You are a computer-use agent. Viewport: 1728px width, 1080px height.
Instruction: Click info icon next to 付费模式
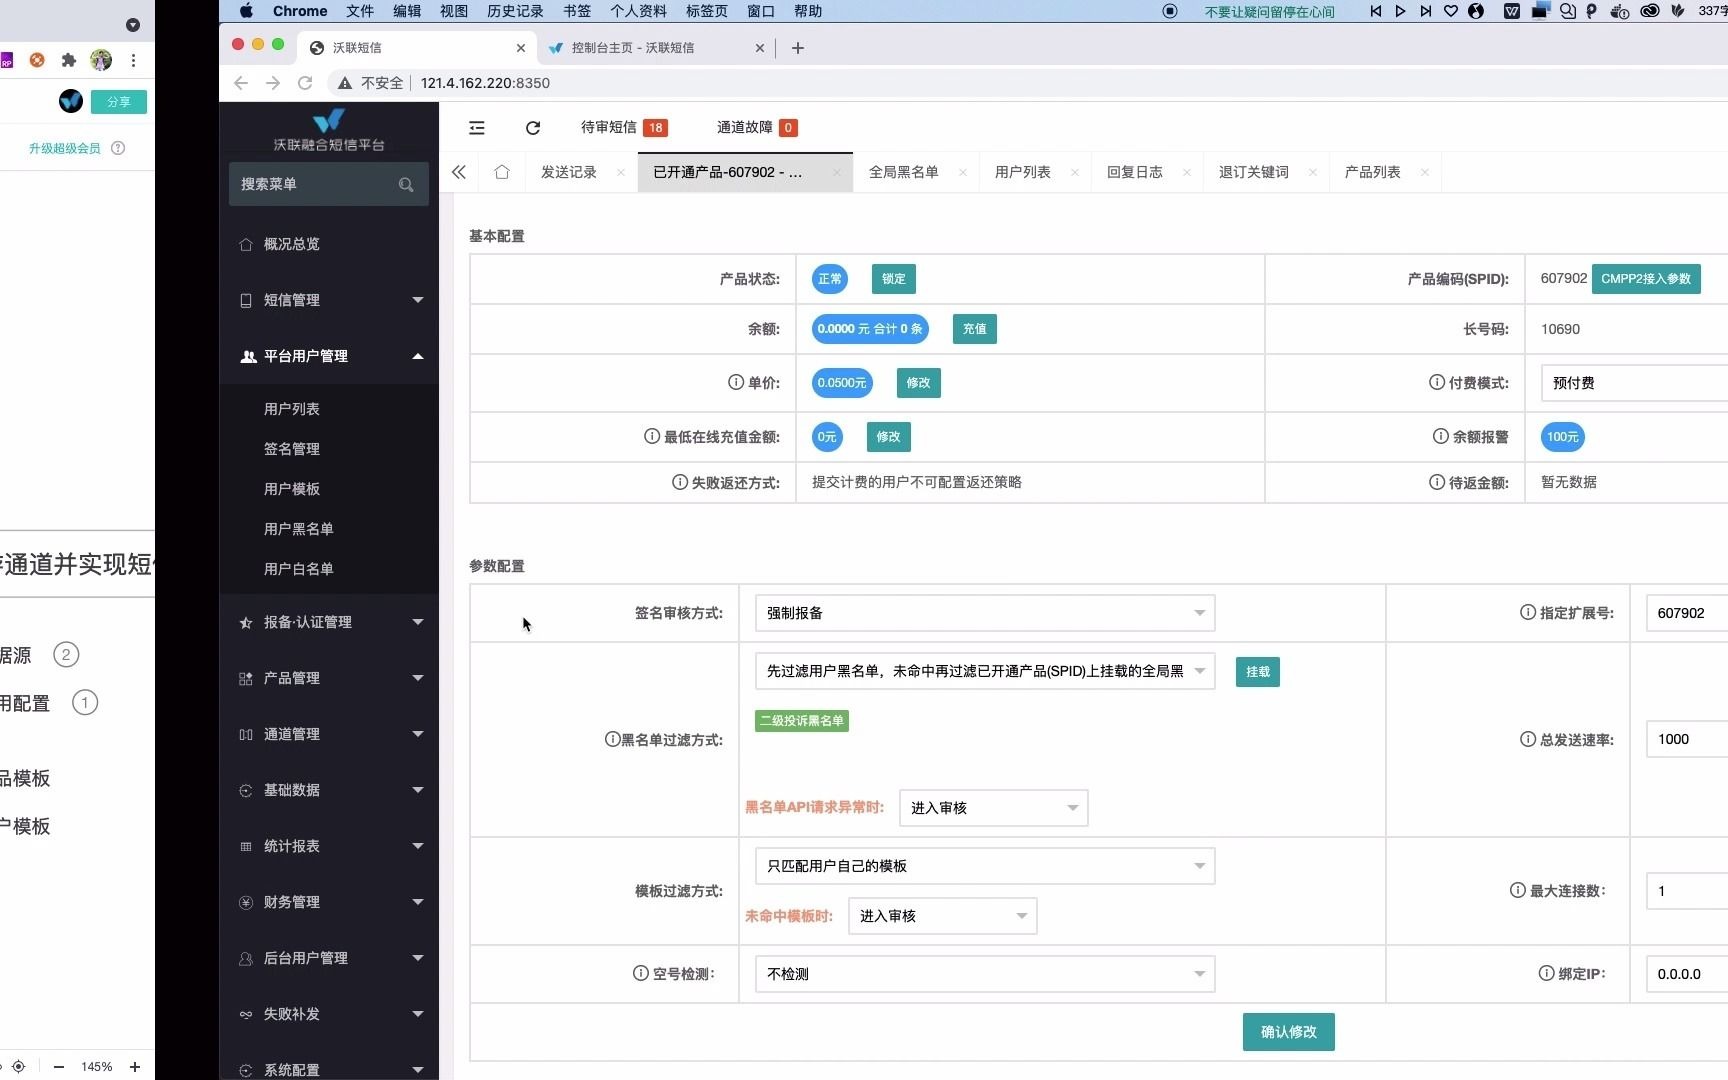tap(1437, 382)
